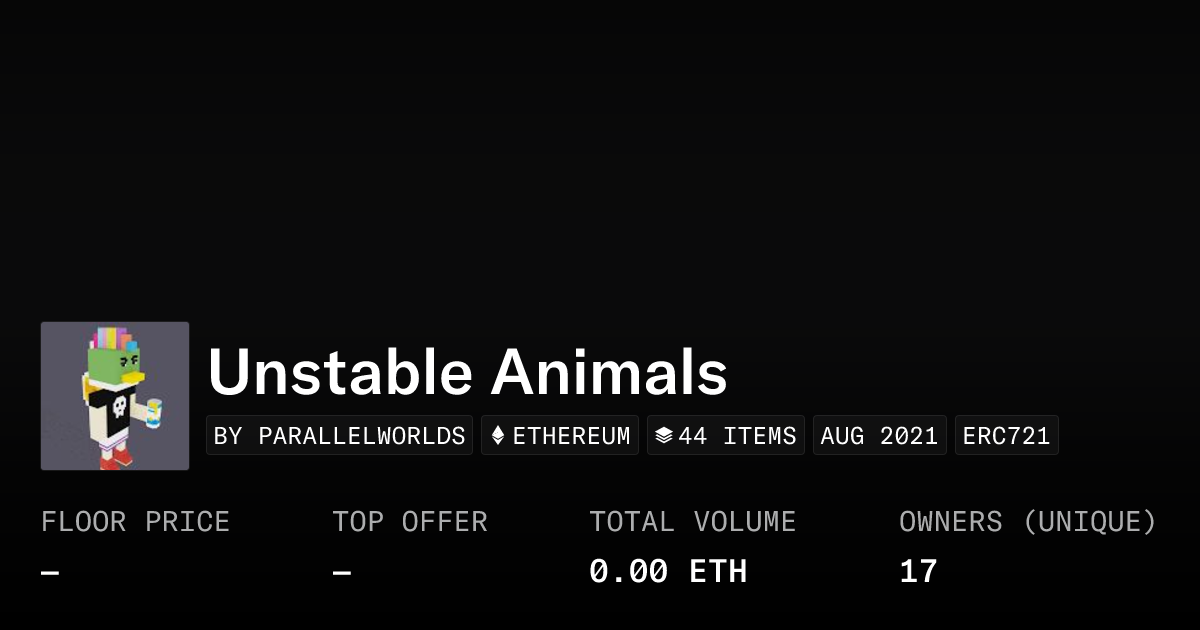
Task: Click the AUG 2021 creation date badge
Action: [879, 436]
